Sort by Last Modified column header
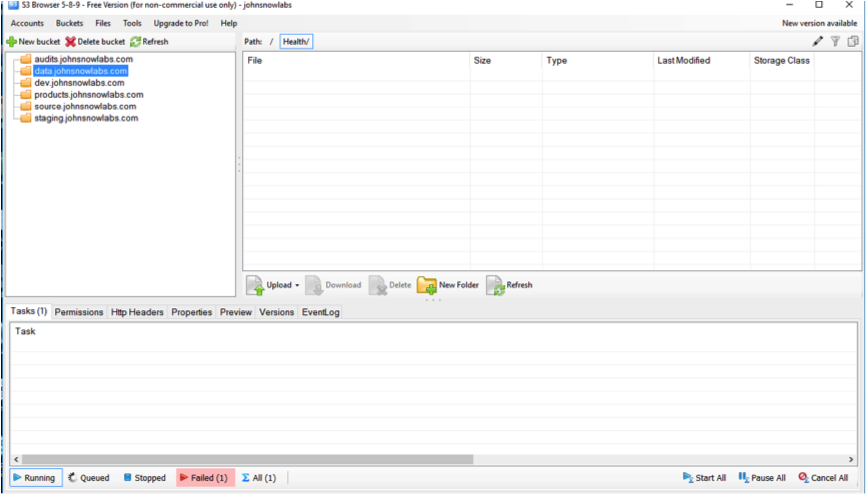 pyautogui.click(x=701, y=61)
